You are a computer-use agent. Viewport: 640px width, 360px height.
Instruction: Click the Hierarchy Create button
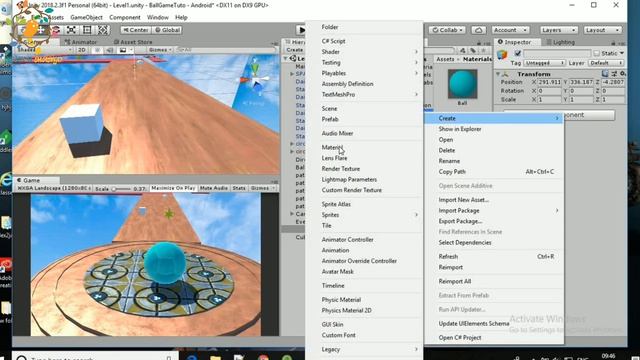tap(295, 50)
